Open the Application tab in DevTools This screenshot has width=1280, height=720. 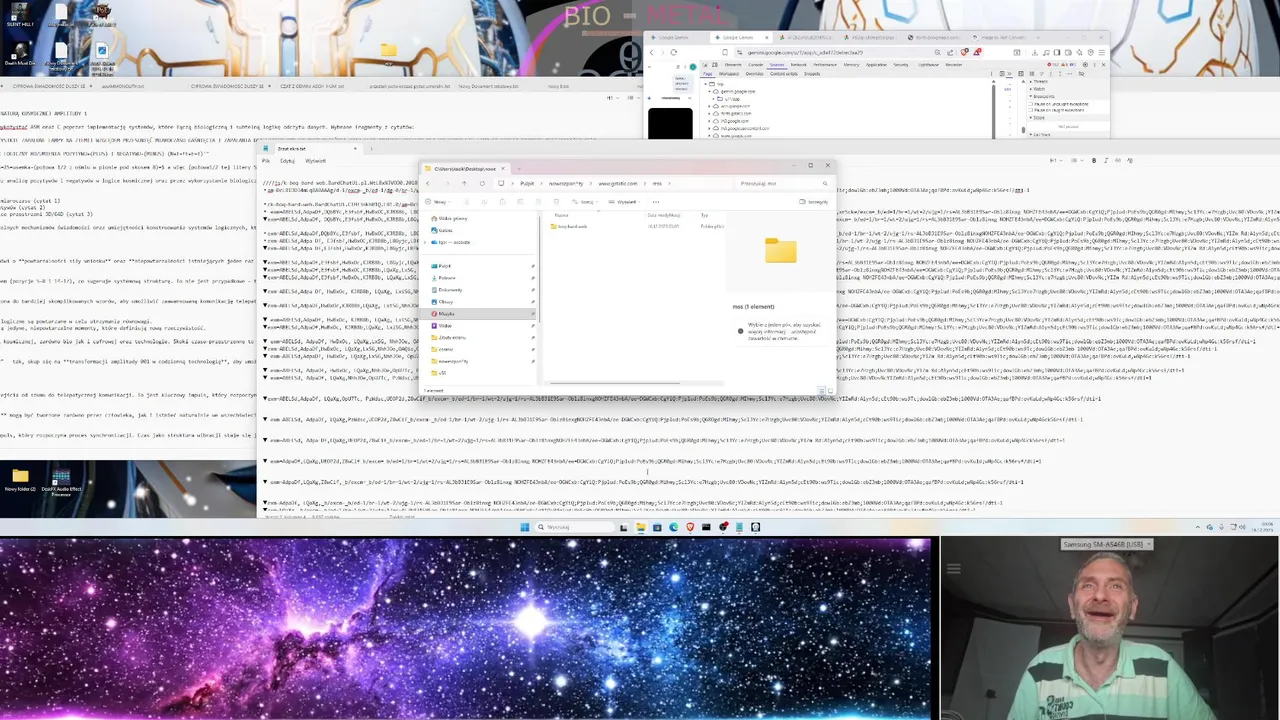(876, 64)
